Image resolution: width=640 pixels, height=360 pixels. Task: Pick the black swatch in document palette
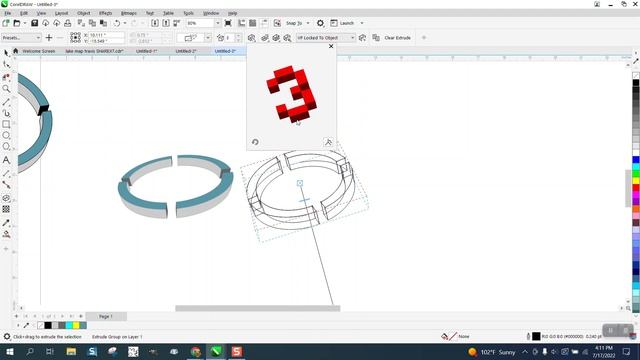(48, 325)
